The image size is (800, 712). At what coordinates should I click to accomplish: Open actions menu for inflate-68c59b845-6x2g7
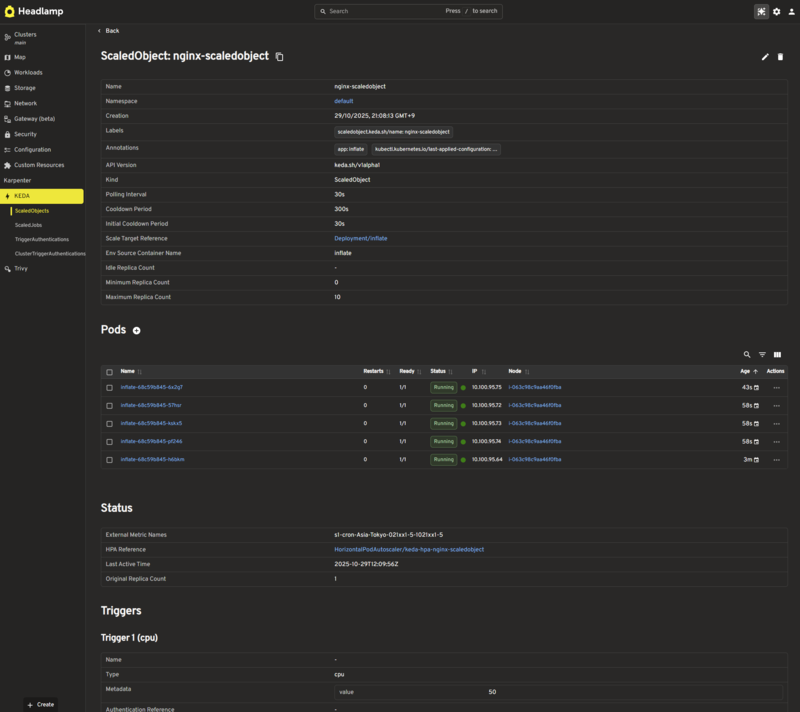[777, 388]
